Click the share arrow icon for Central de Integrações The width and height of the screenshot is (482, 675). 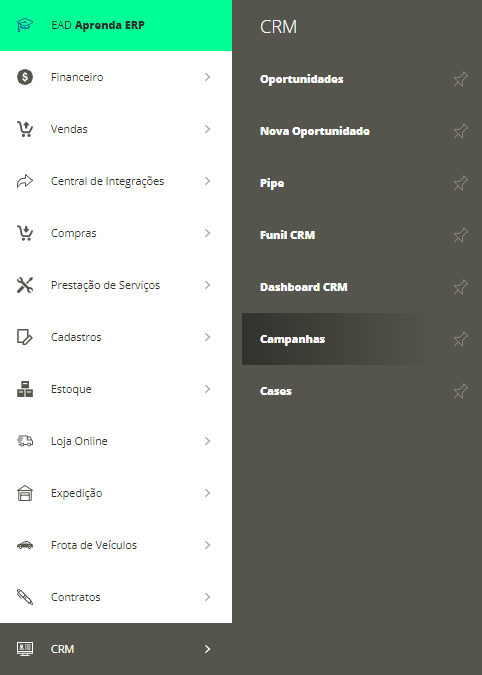(x=25, y=181)
